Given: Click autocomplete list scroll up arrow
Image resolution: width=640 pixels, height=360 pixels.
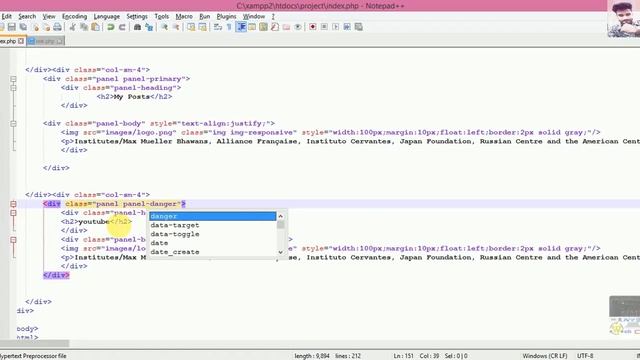Looking at the screenshot, I should tap(280, 216).
